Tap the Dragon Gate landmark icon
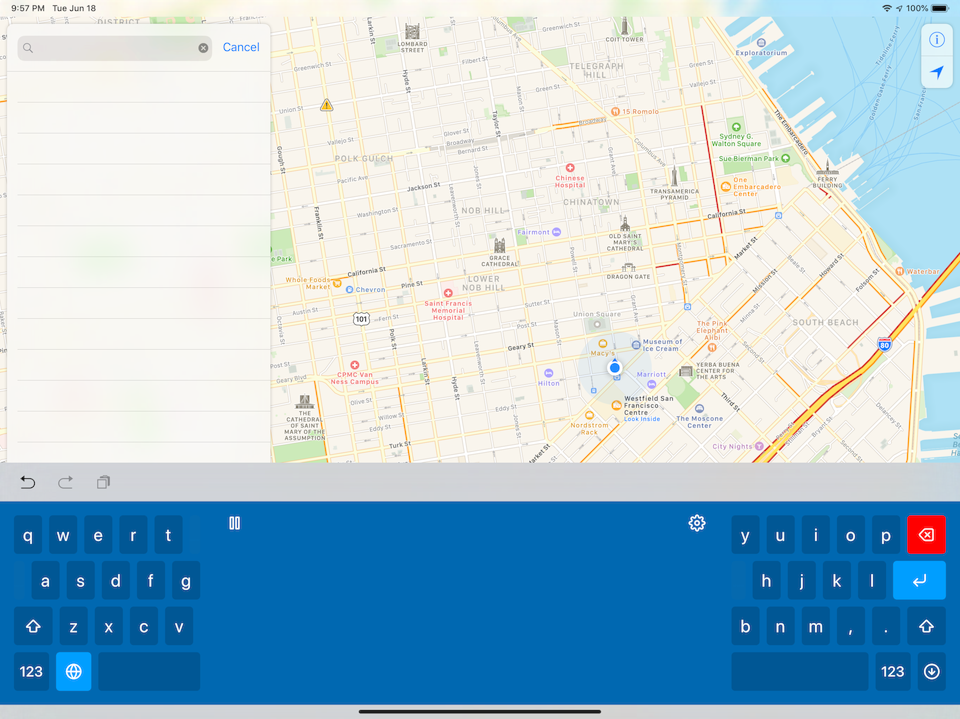960x719 pixels. [x=628, y=267]
